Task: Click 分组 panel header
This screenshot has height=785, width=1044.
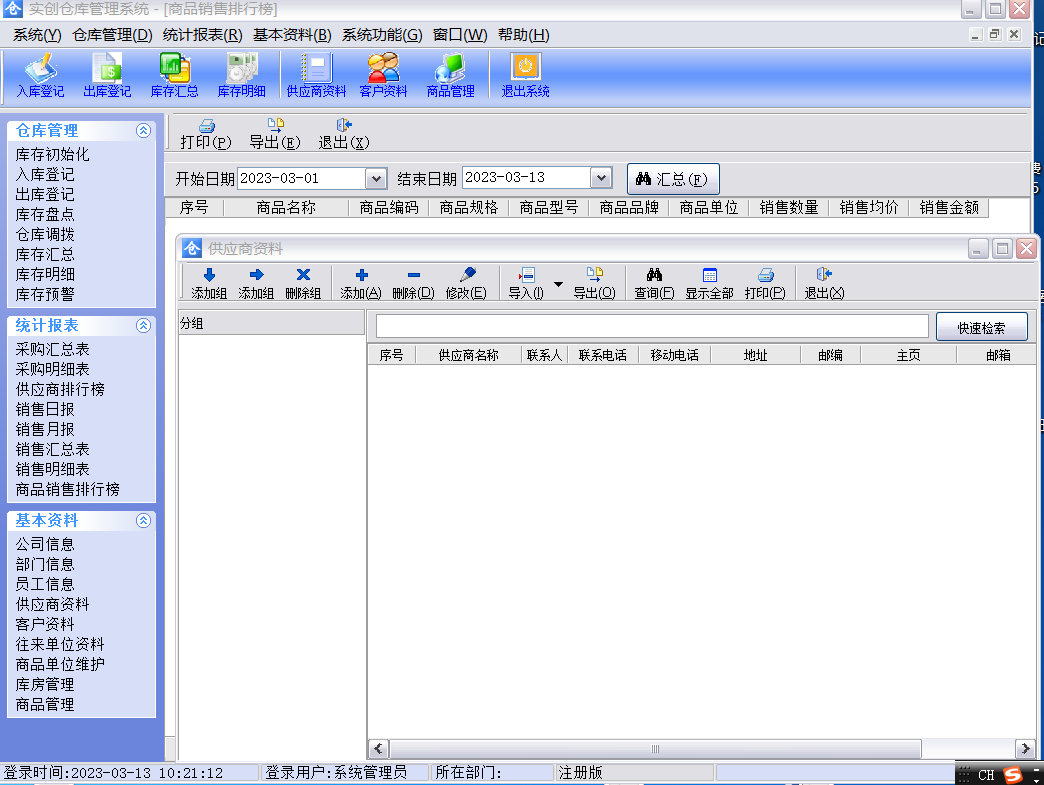Action: pyautogui.click(x=272, y=324)
